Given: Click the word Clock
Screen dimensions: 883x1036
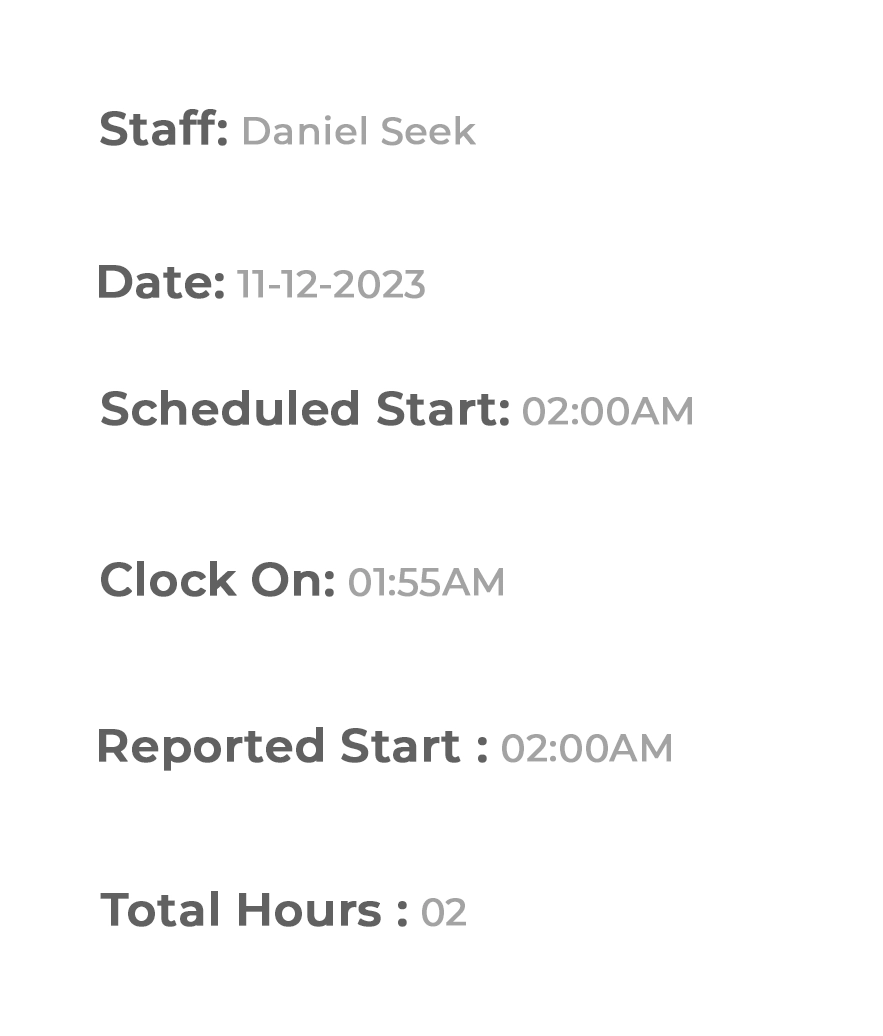Looking at the screenshot, I should [x=168, y=580].
